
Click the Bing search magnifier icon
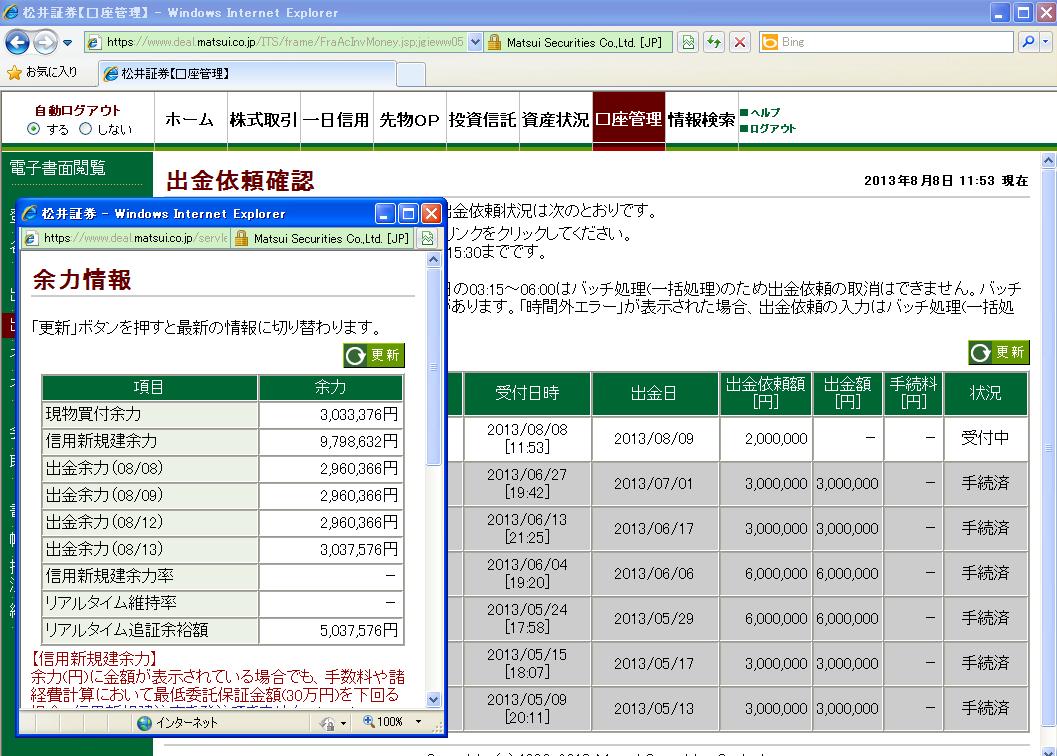(1024, 42)
